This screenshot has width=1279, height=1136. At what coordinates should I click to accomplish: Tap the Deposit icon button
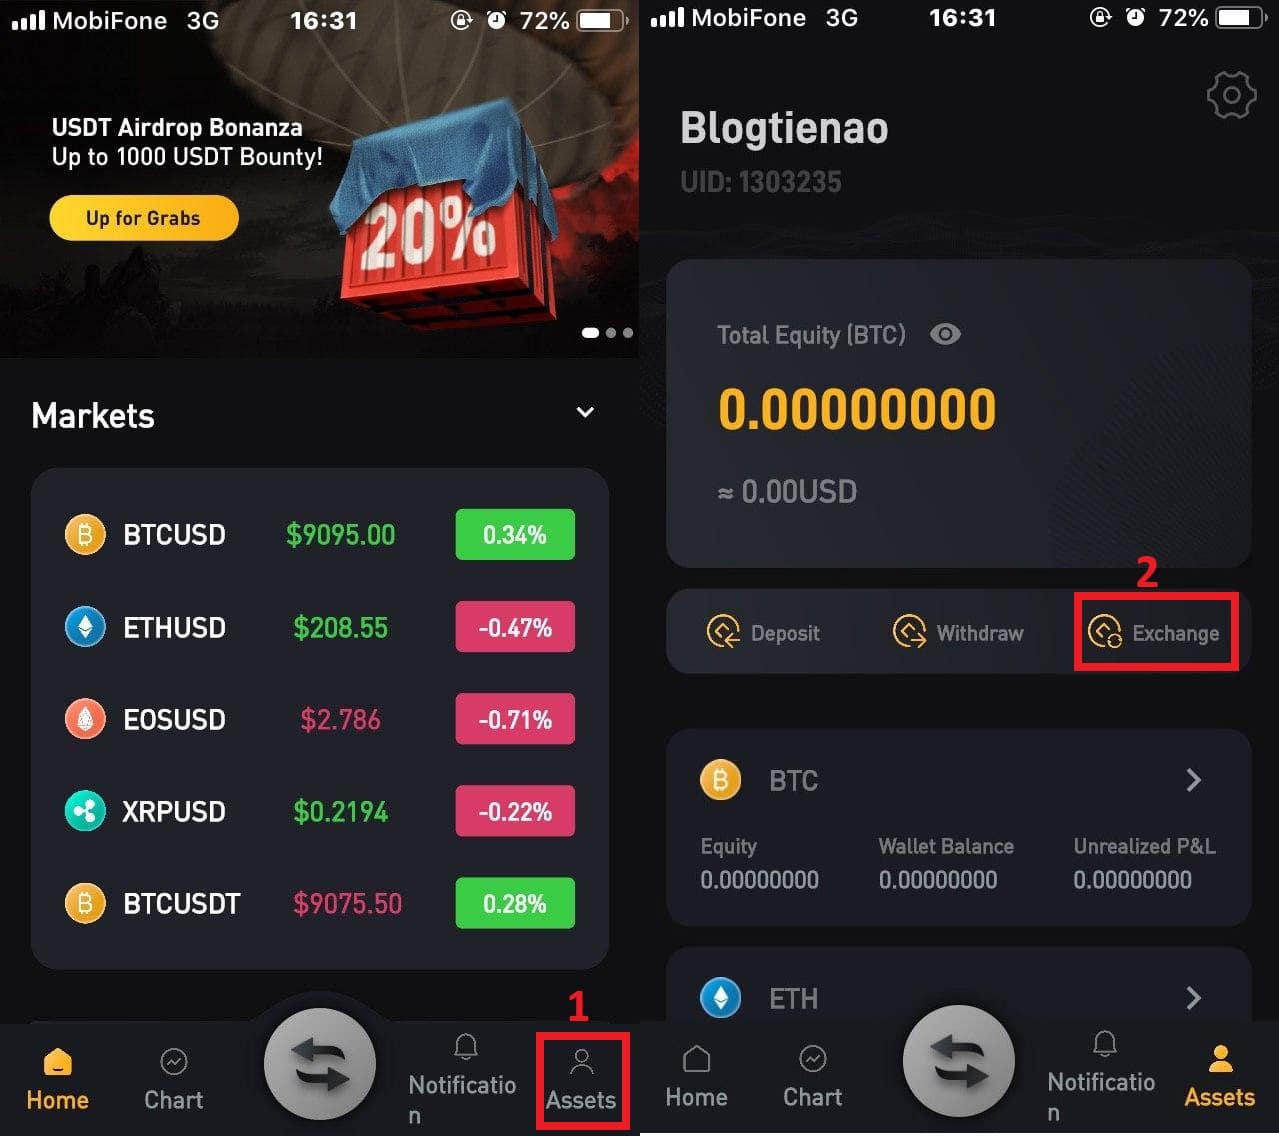click(763, 632)
